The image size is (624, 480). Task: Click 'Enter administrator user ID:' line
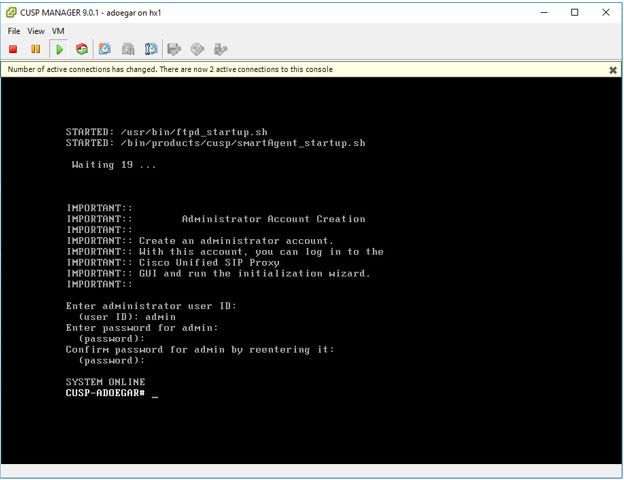[151, 306]
